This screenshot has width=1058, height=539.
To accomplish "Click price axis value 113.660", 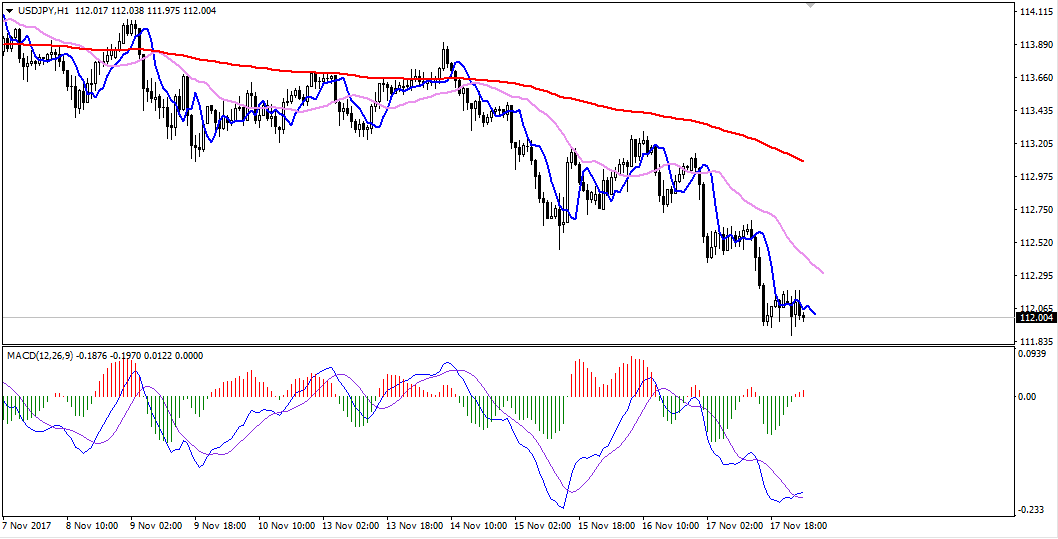I will tap(1037, 78).
